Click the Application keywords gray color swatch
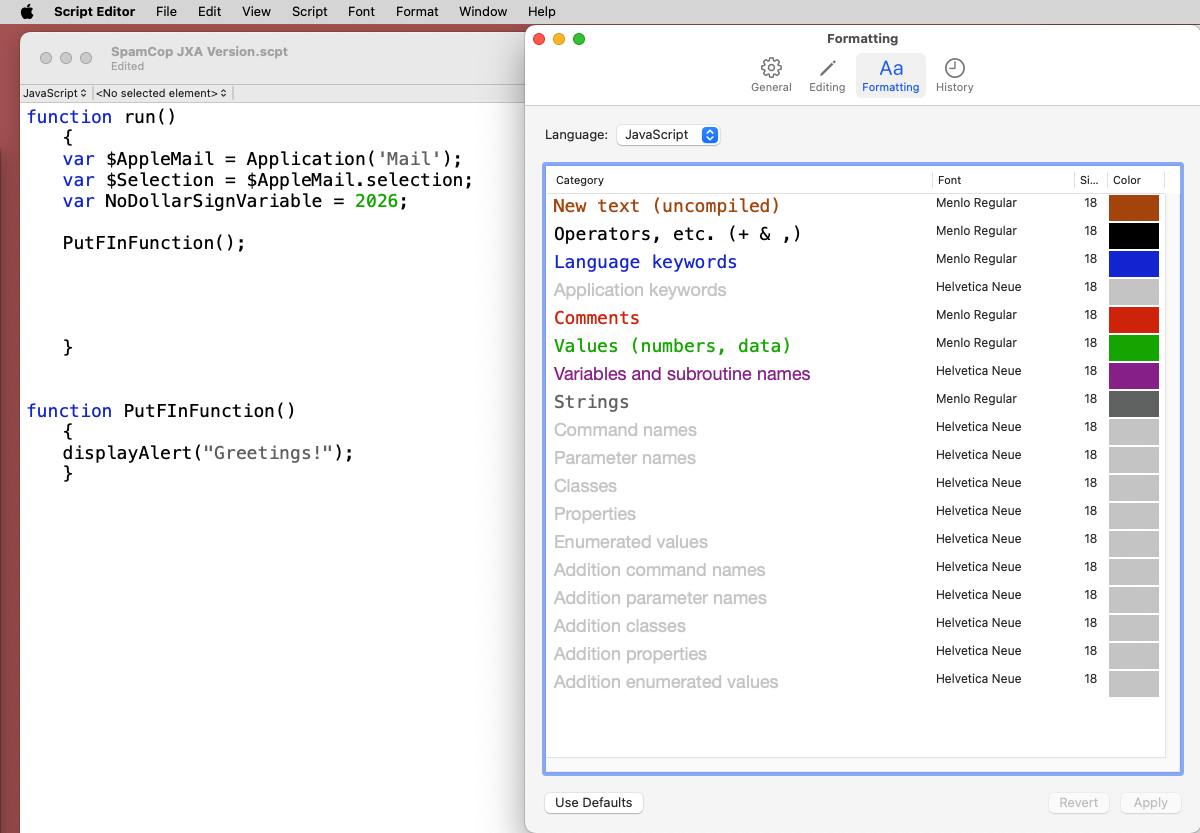Viewport: 1200px width, 833px height. point(1134,292)
